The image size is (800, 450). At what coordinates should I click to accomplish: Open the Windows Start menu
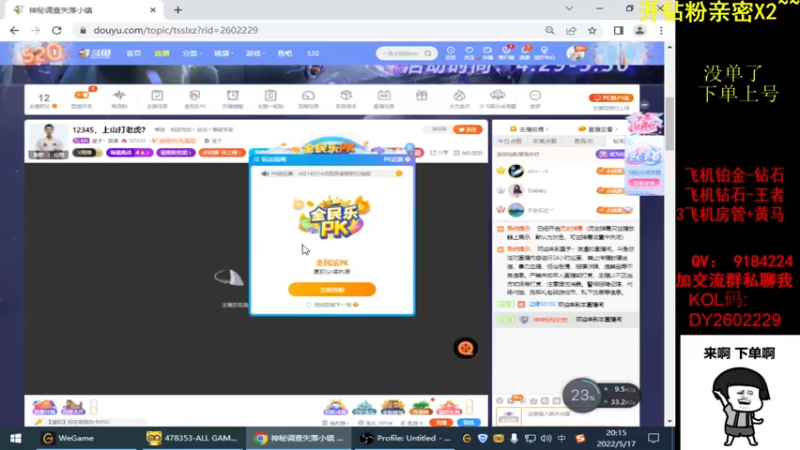(x=16, y=438)
